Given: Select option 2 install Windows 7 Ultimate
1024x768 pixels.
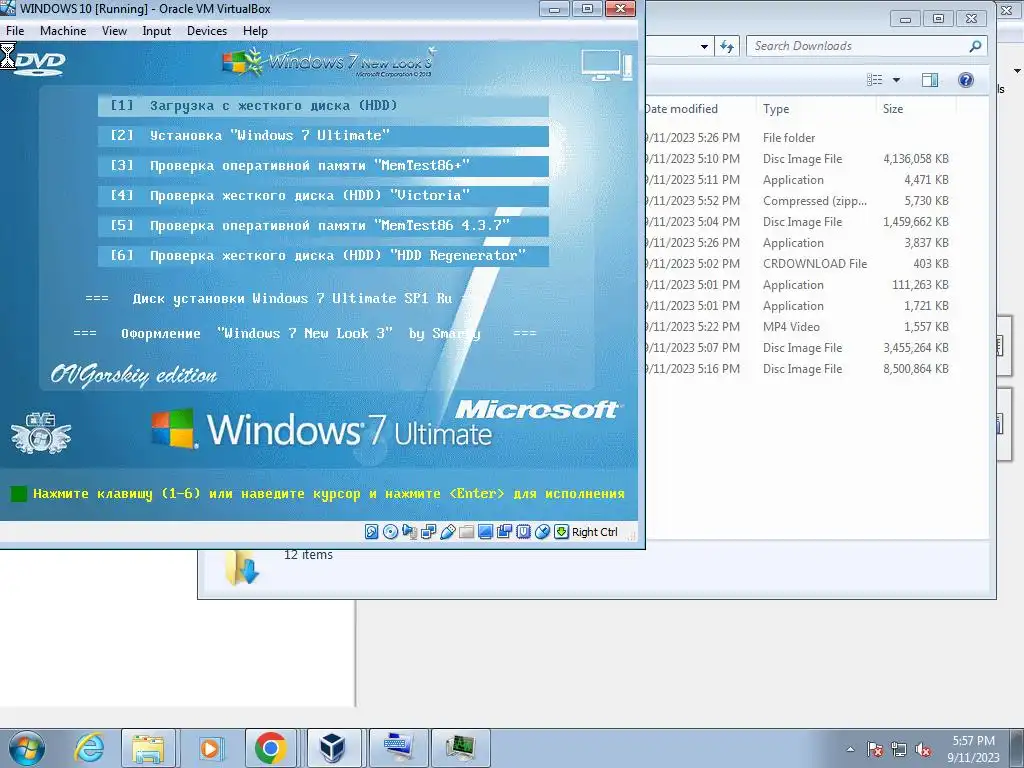Looking at the screenshot, I should click(323, 136).
